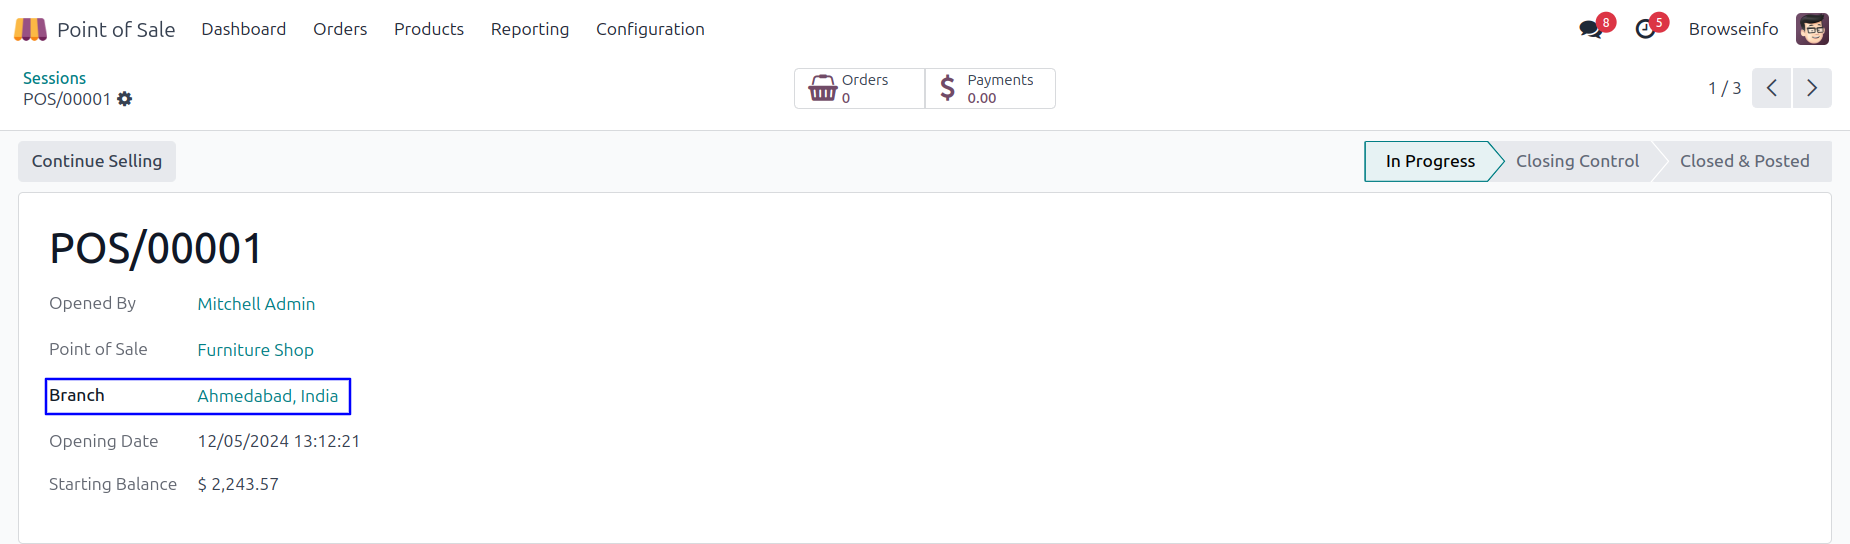The image size is (1850, 544).
Task: Click the Point of Sale app logo icon
Action: [x=30, y=30]
